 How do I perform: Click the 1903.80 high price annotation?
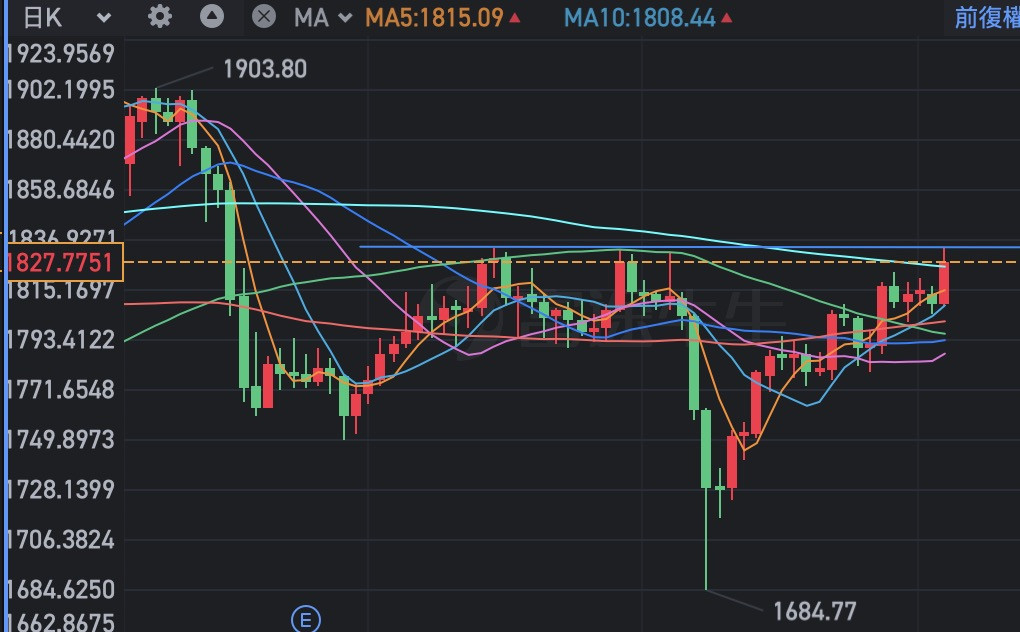pos(265,69)
